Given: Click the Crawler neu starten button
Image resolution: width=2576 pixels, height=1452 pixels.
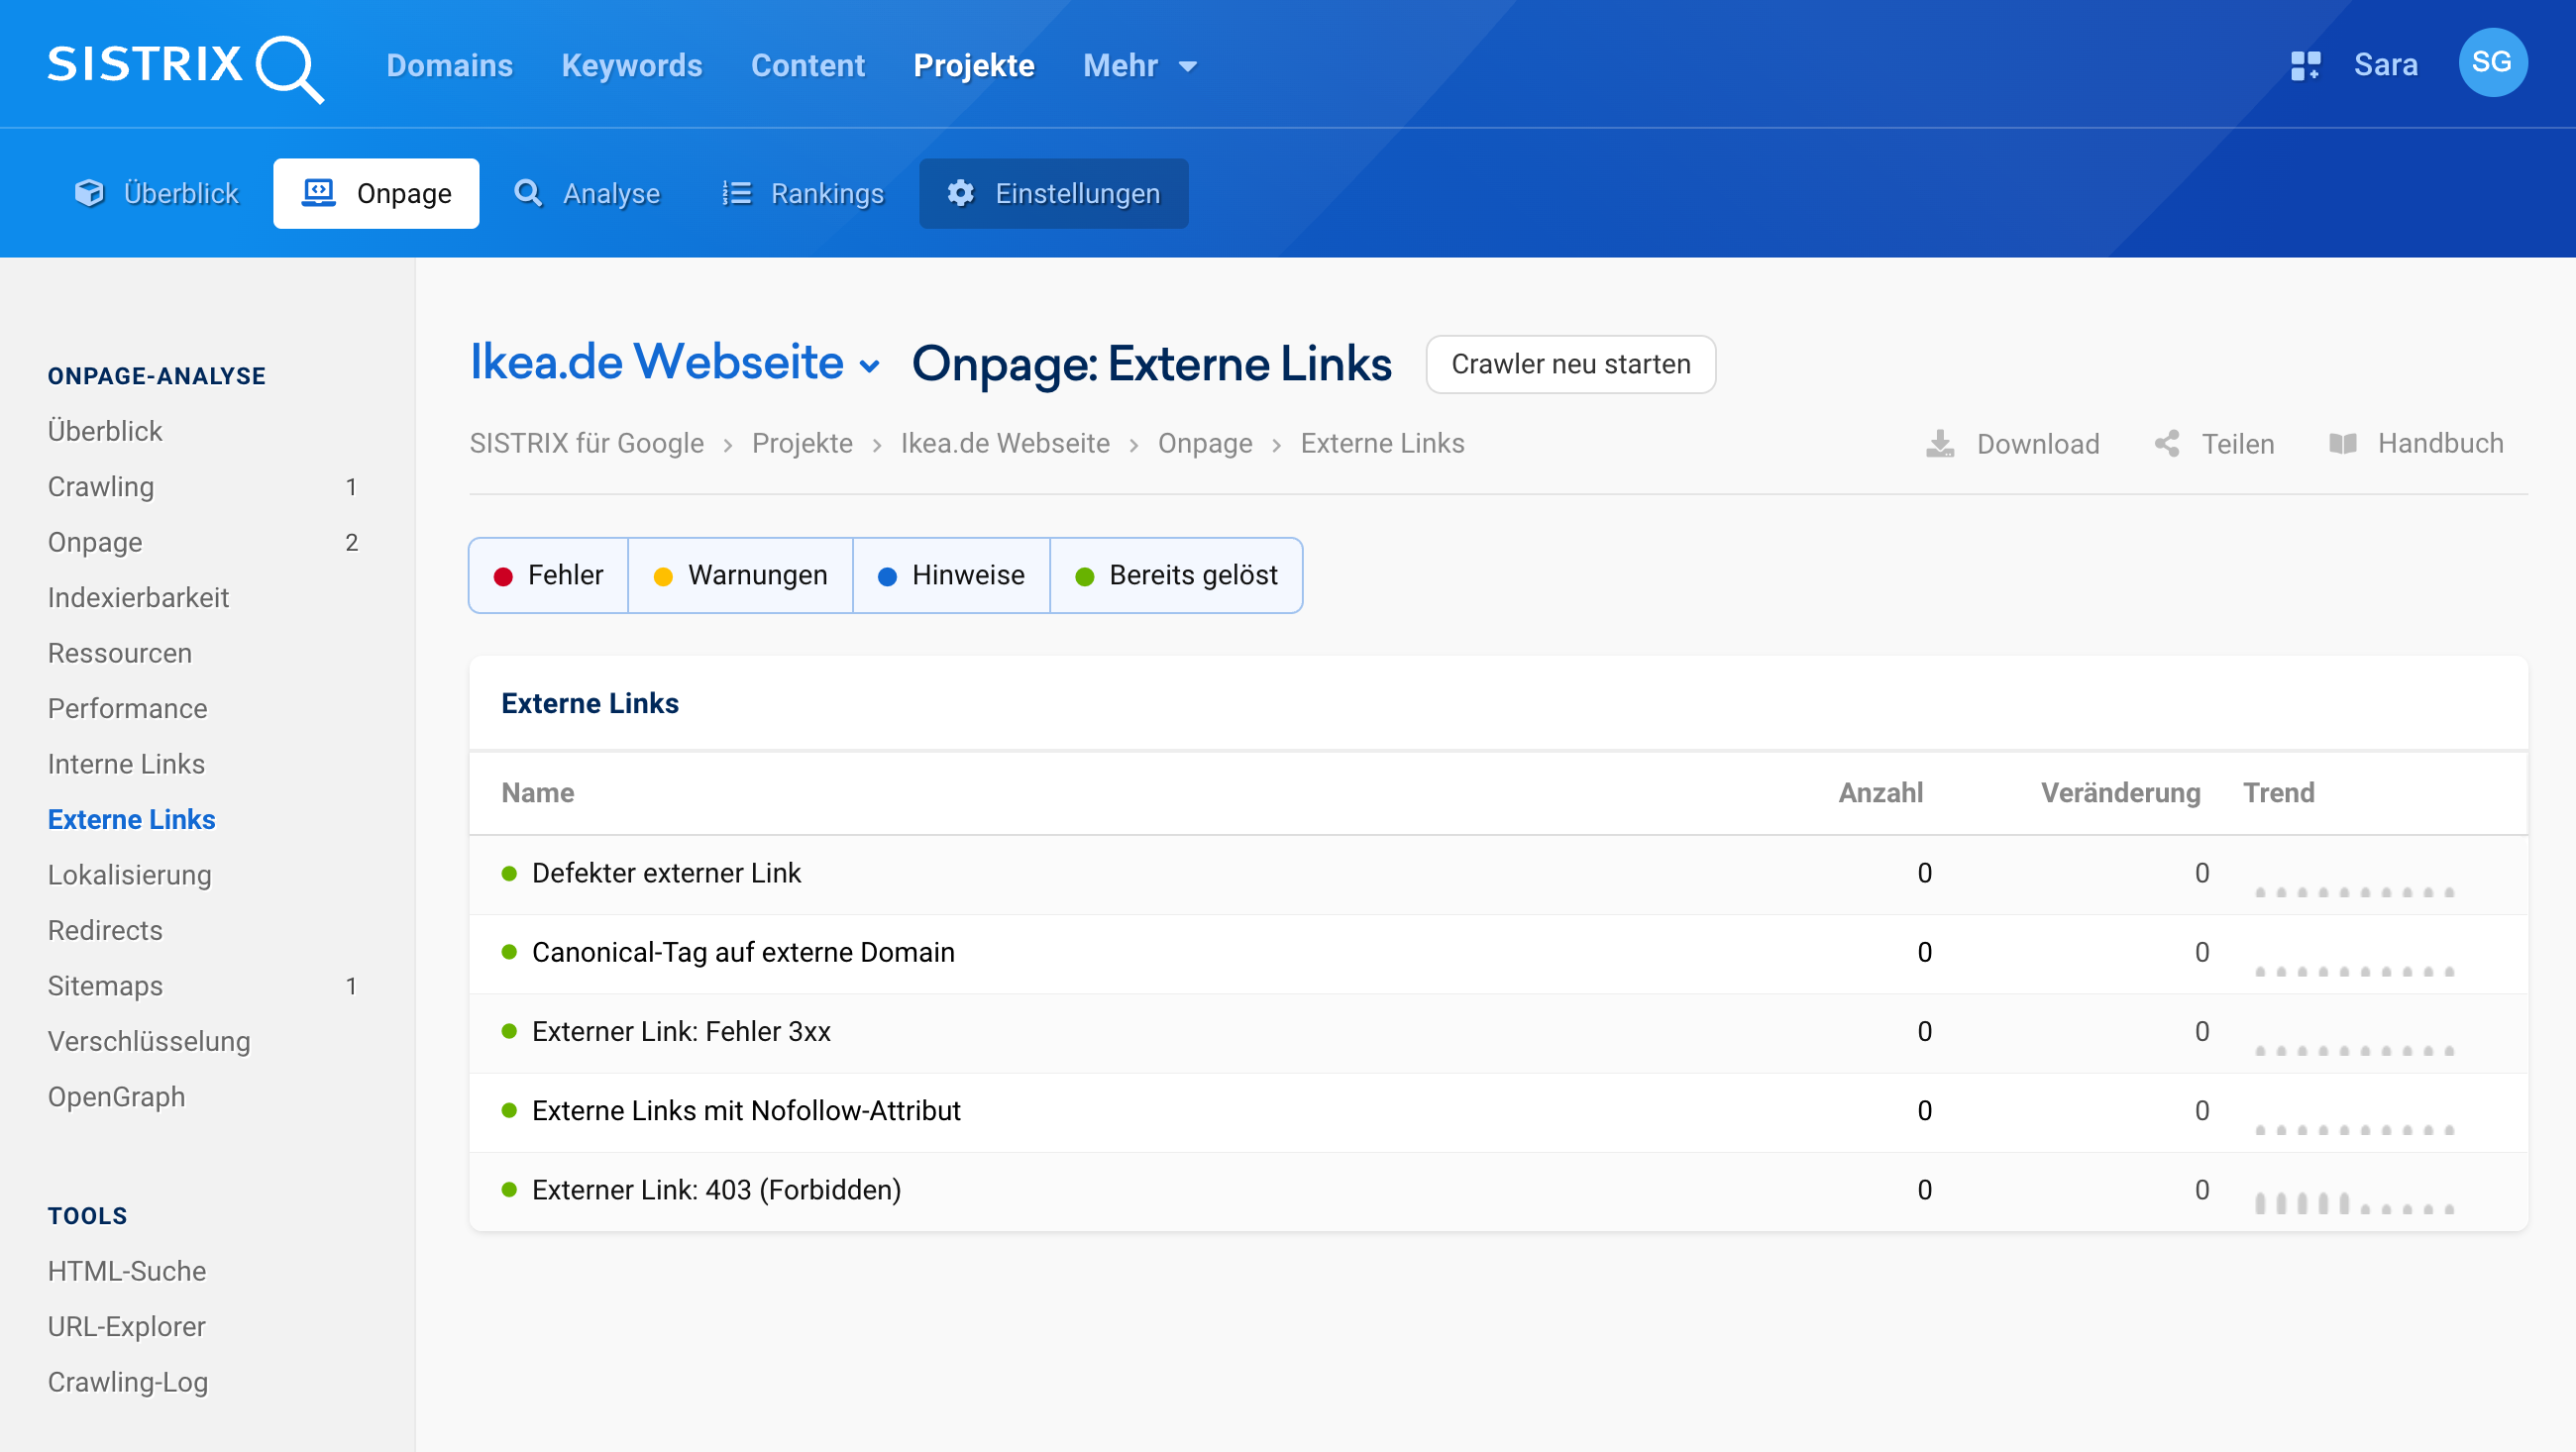Looking at the screenshot, I should coord(1570,364).
